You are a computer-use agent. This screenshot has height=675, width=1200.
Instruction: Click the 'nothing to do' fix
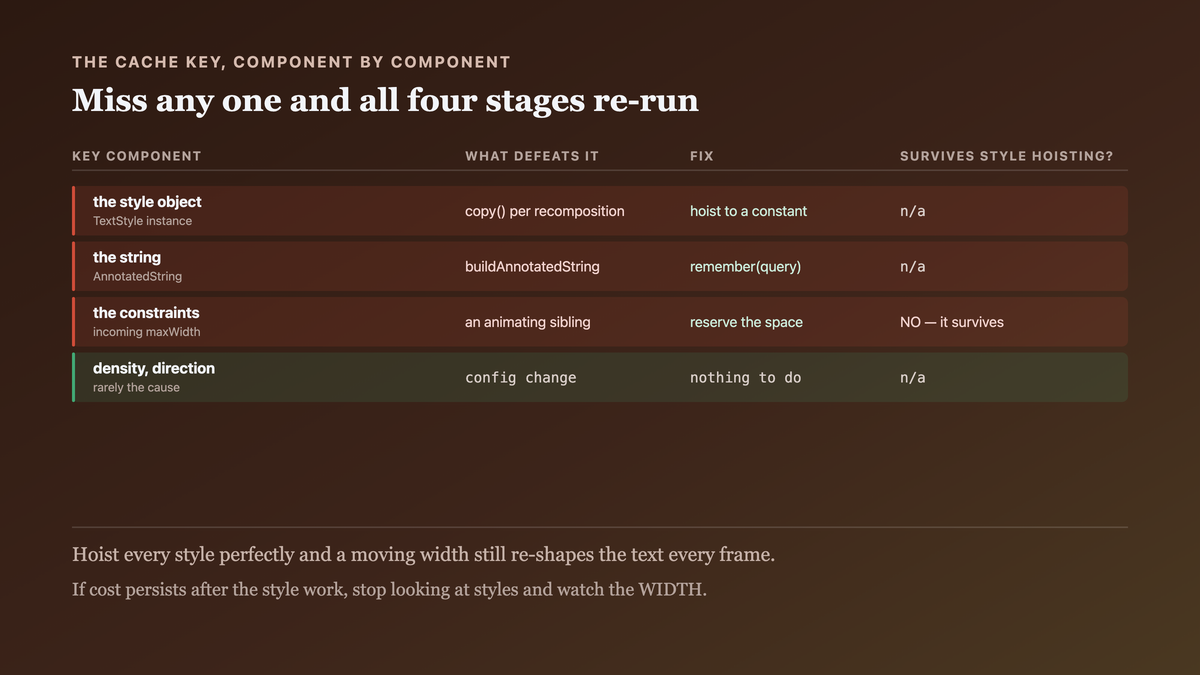745,378
